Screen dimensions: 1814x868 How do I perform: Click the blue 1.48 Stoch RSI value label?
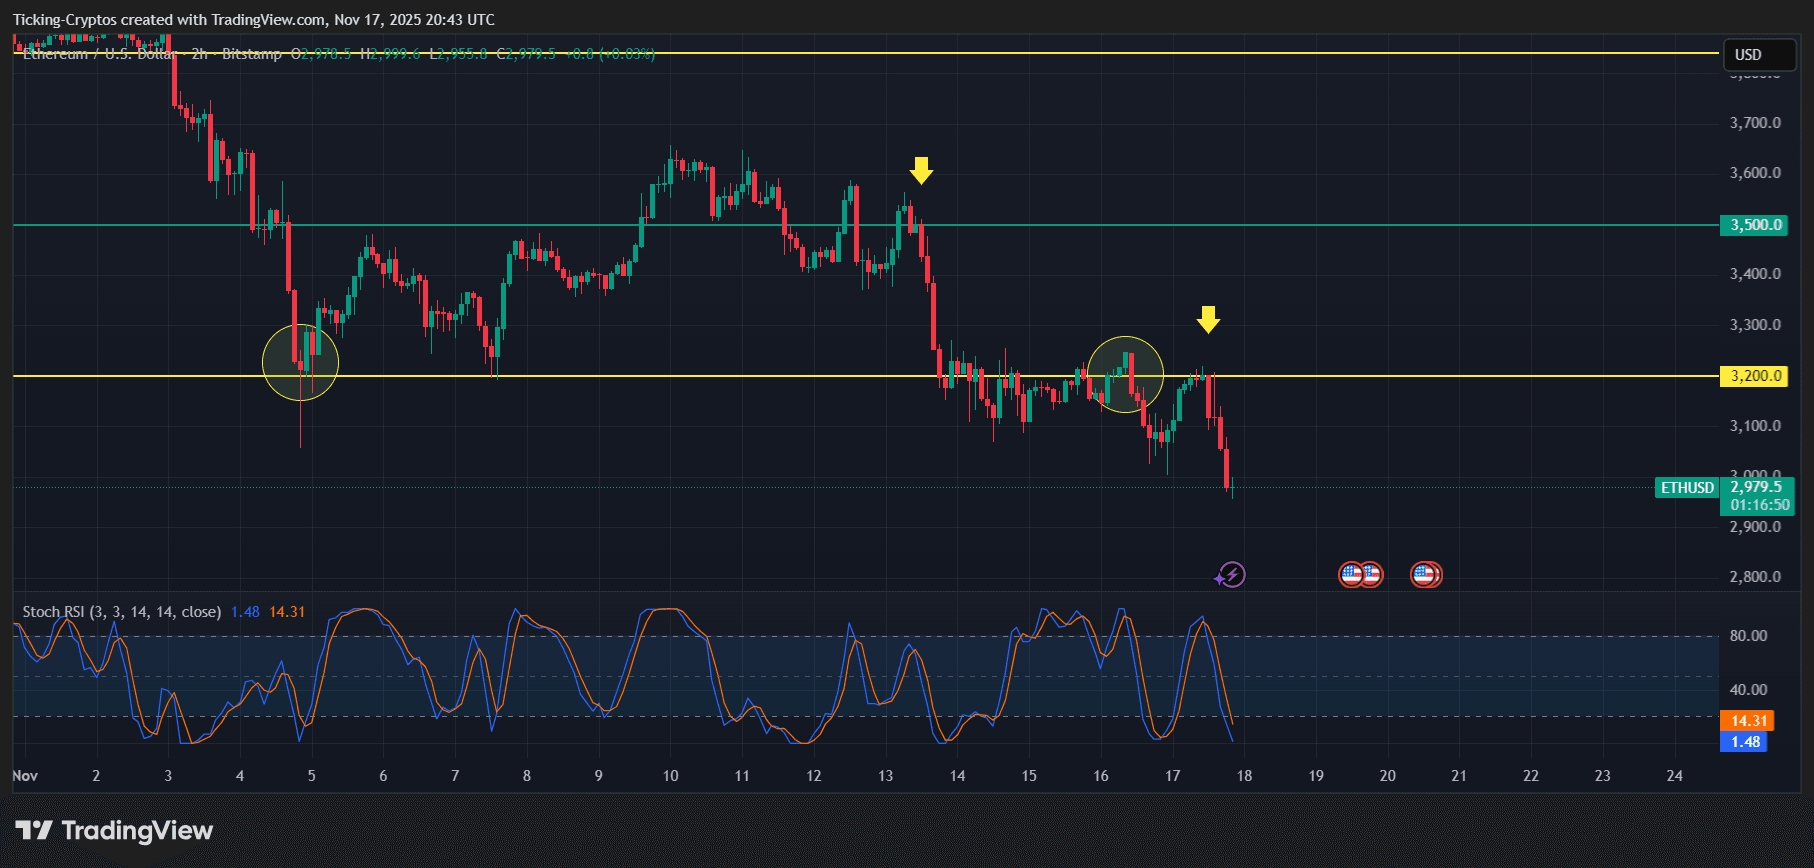[1745, 742]
